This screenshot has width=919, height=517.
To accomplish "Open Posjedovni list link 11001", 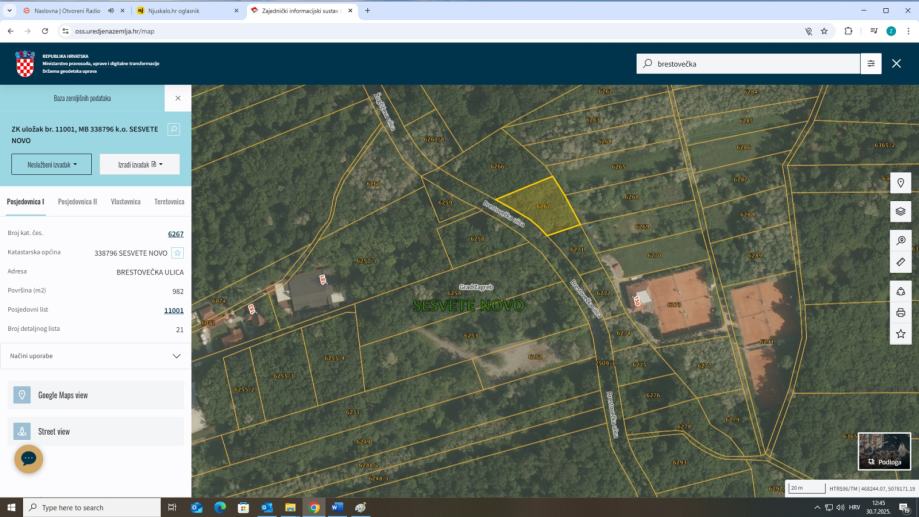I will pyautogui.click(x=173, y=311).
